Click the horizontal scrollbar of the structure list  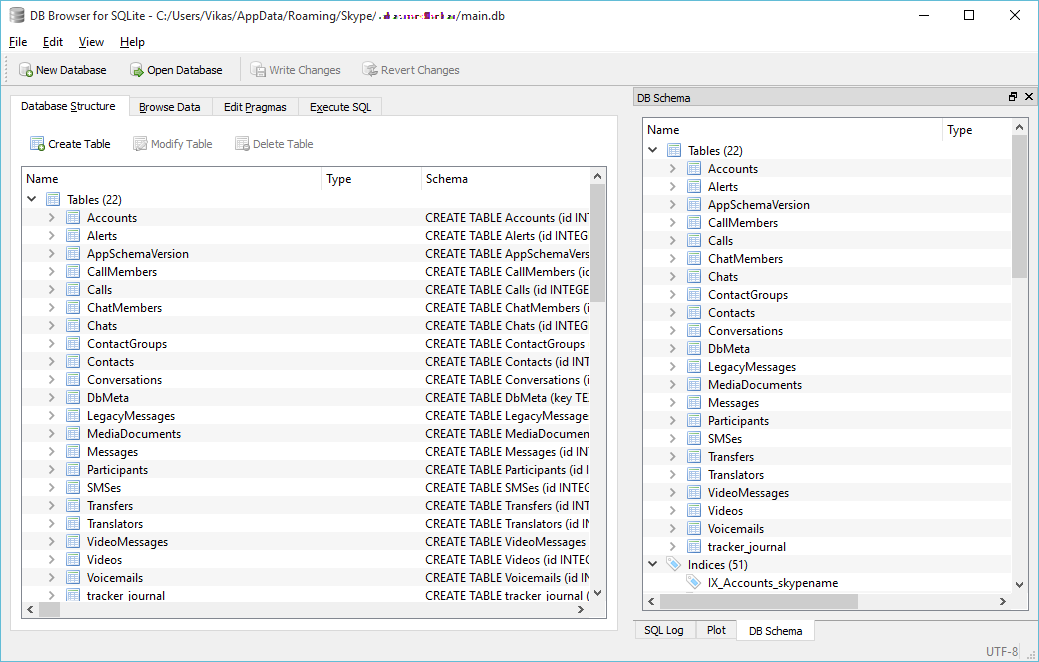click(300, 610)
